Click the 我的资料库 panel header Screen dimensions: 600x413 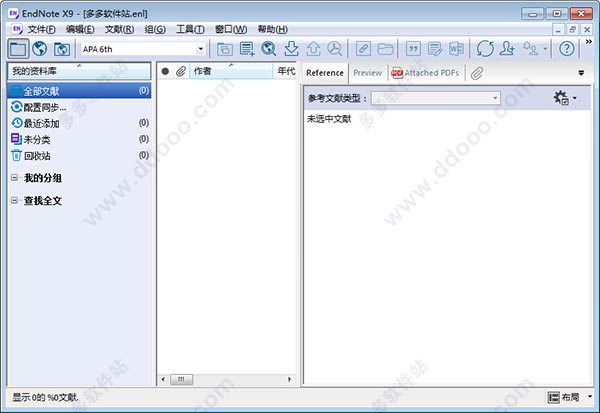pyautogui.click(x=79, y=71)
